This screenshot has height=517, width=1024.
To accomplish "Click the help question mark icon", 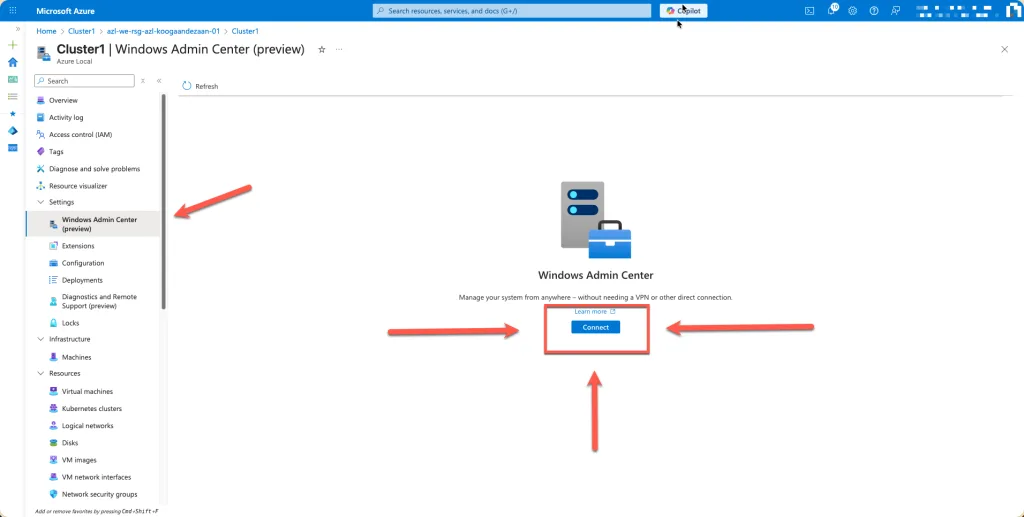I will coord(874,11).
